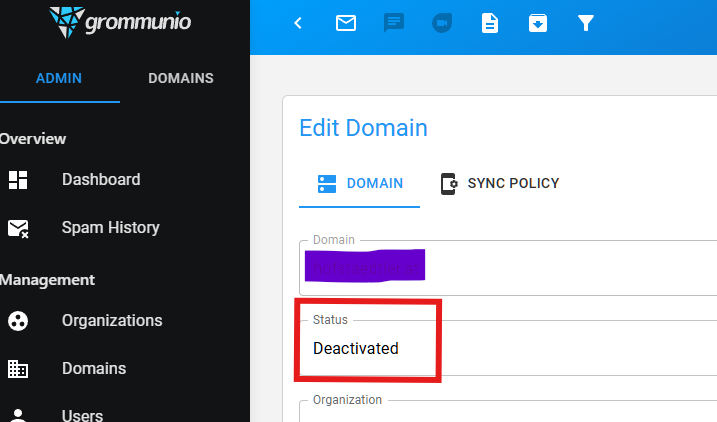
Task: Switch to the ADMIN sidebar tab
Action: (59, 79)
